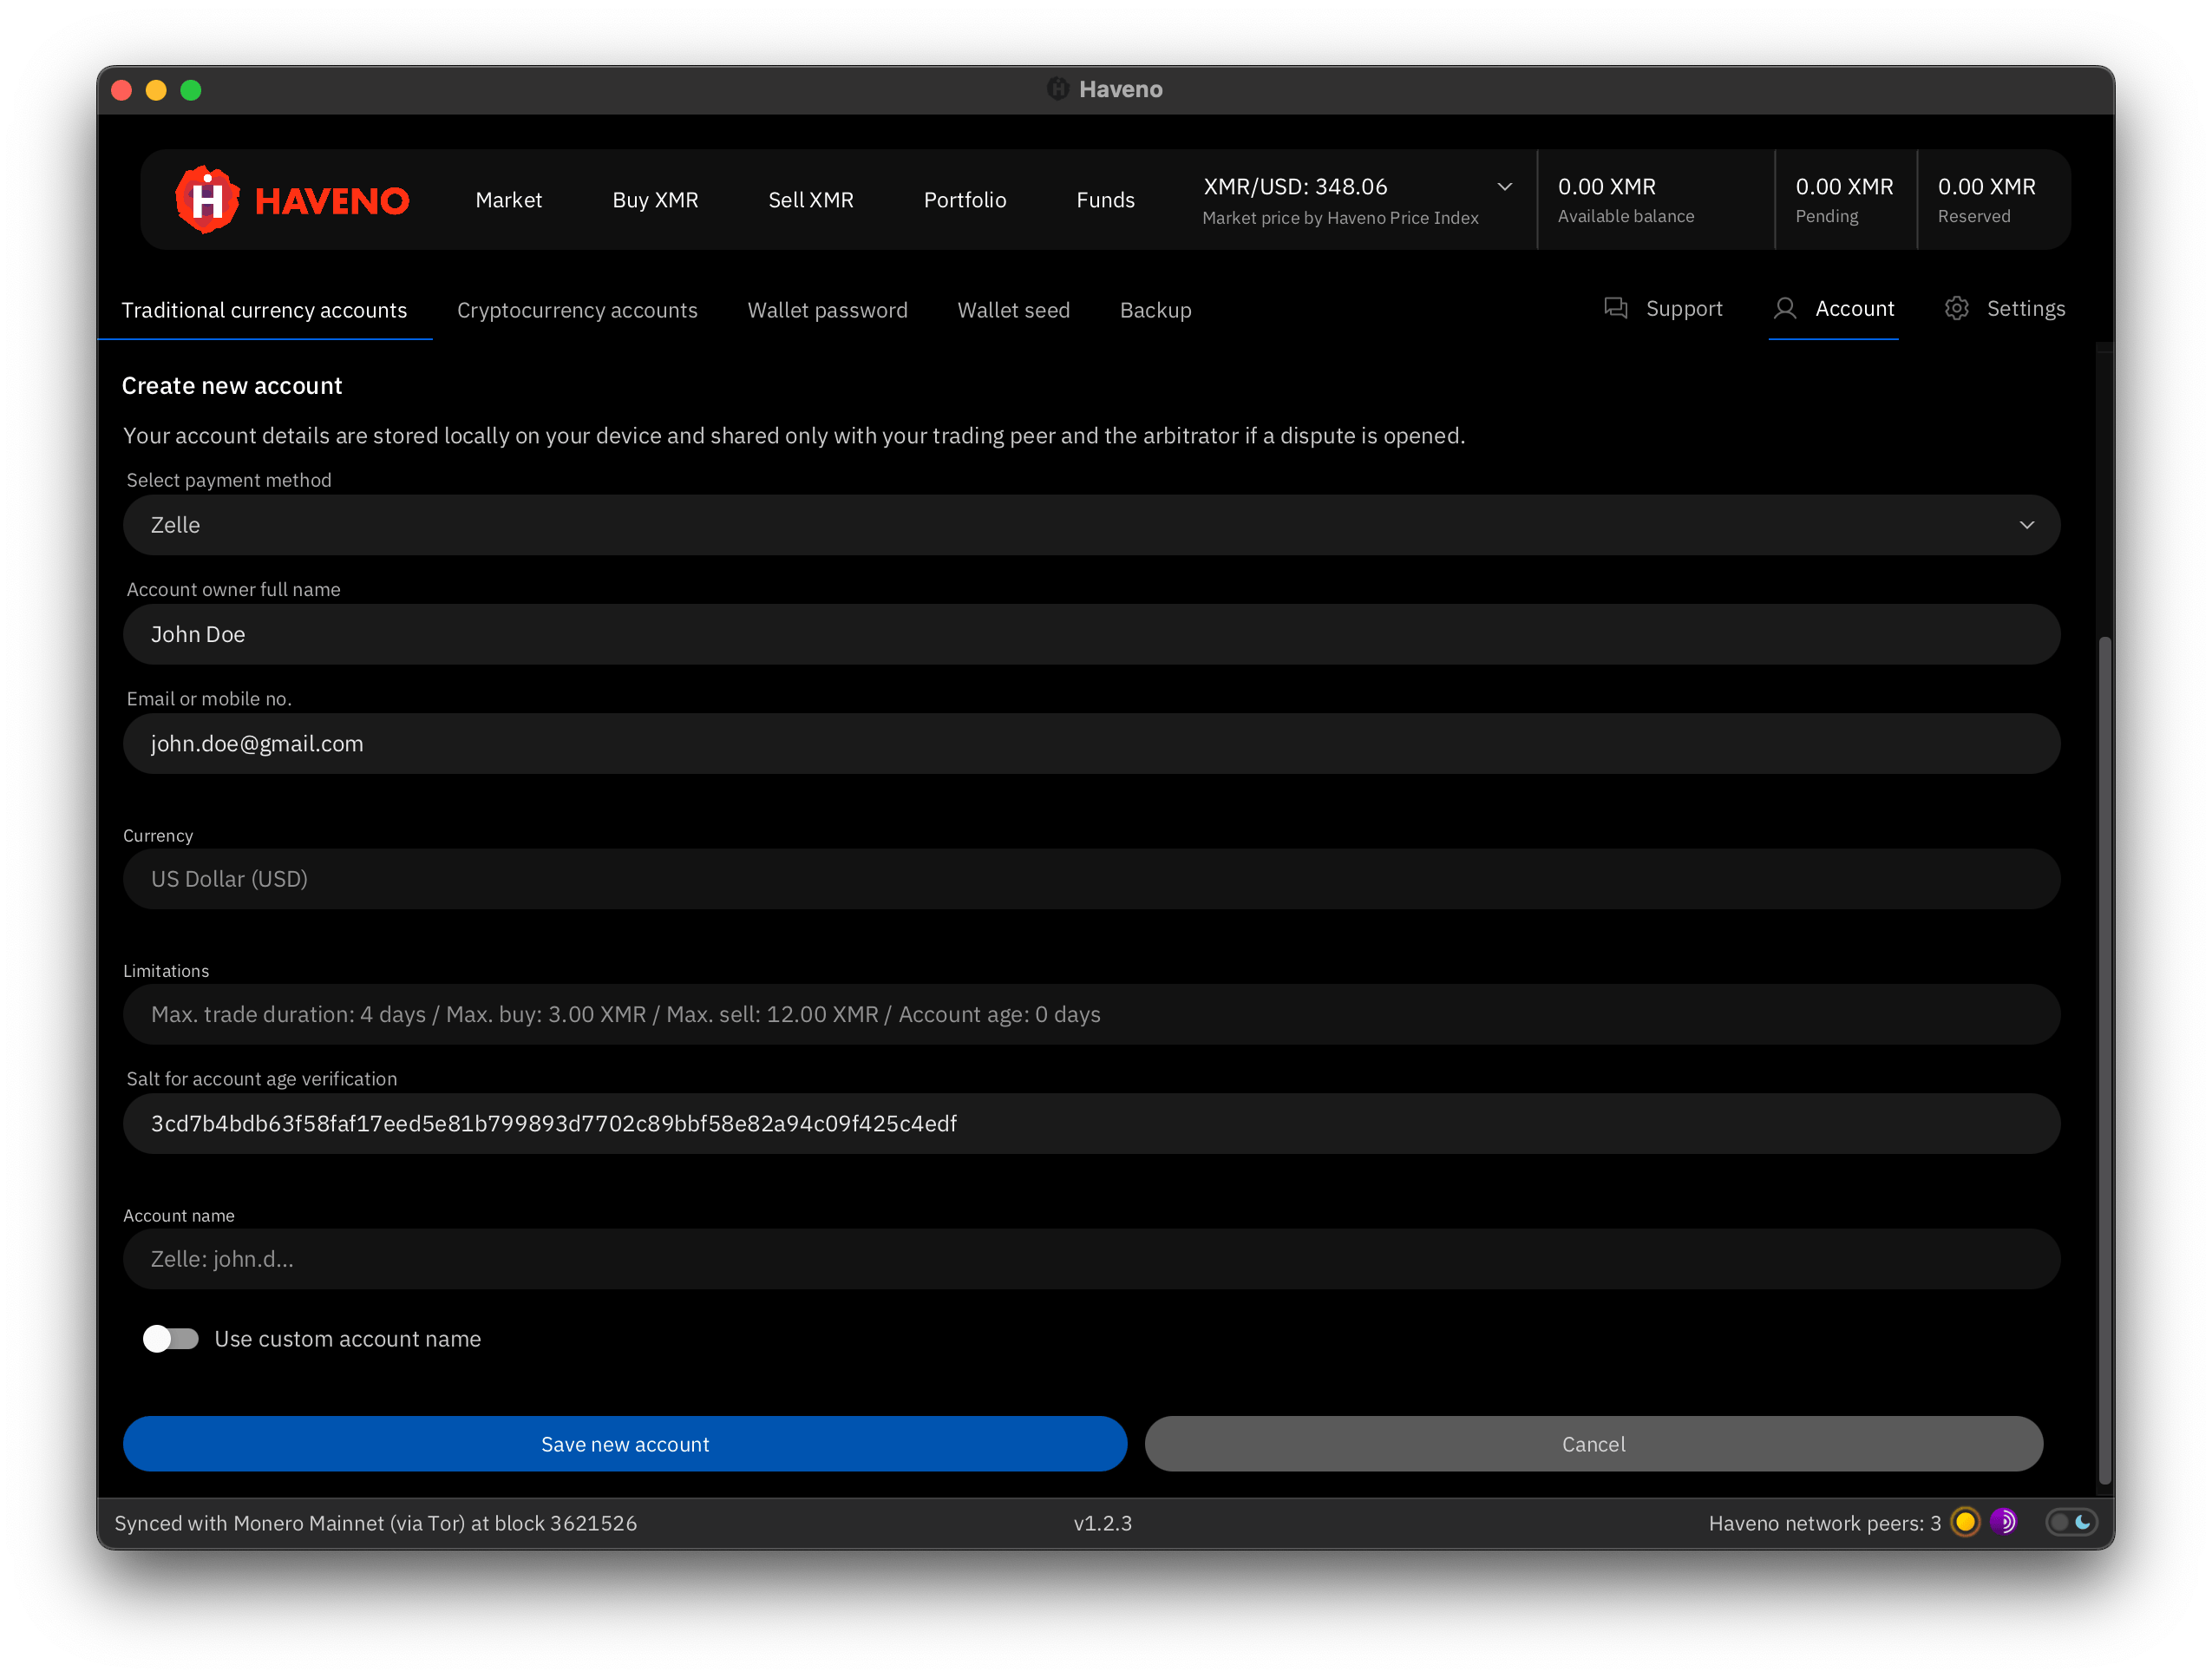
Task: Click the Monero network status icon
Action: pos(1966,1522)
